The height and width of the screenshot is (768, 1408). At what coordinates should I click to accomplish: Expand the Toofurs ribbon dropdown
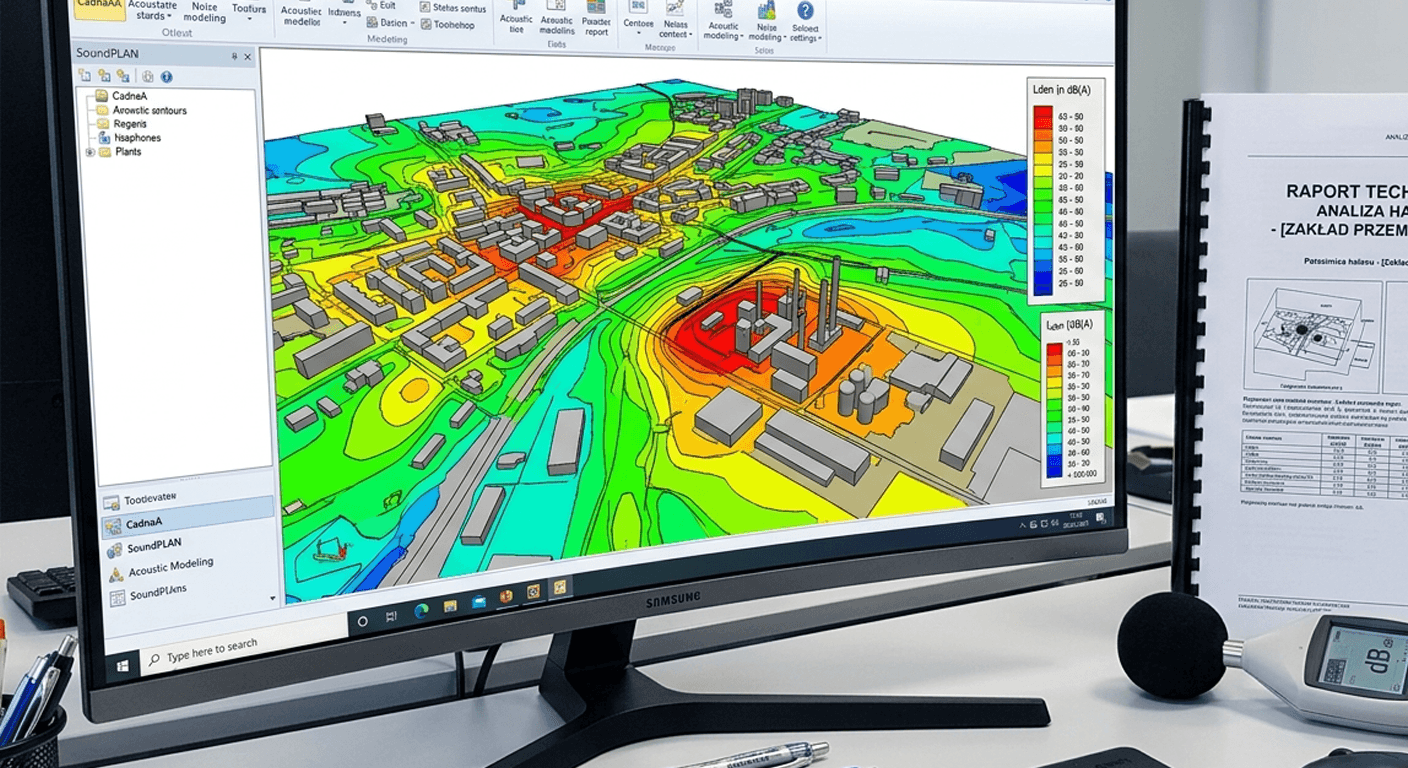point(249,12)
